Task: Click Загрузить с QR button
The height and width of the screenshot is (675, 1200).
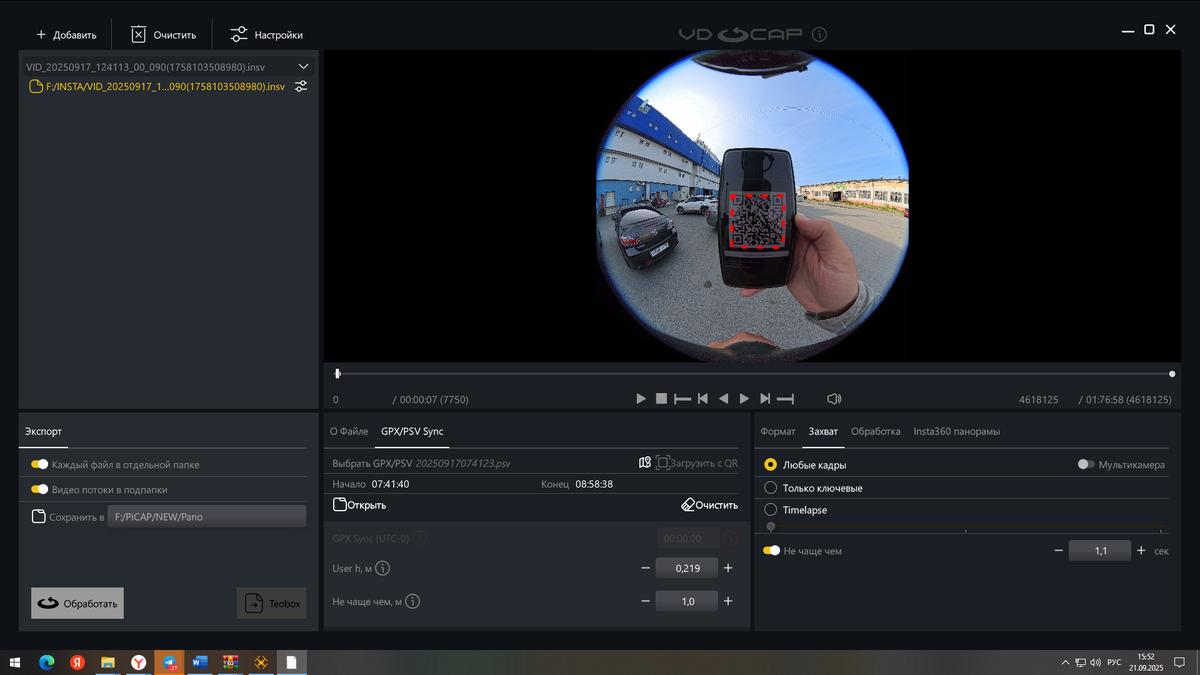Action: [x=697, y=463]
